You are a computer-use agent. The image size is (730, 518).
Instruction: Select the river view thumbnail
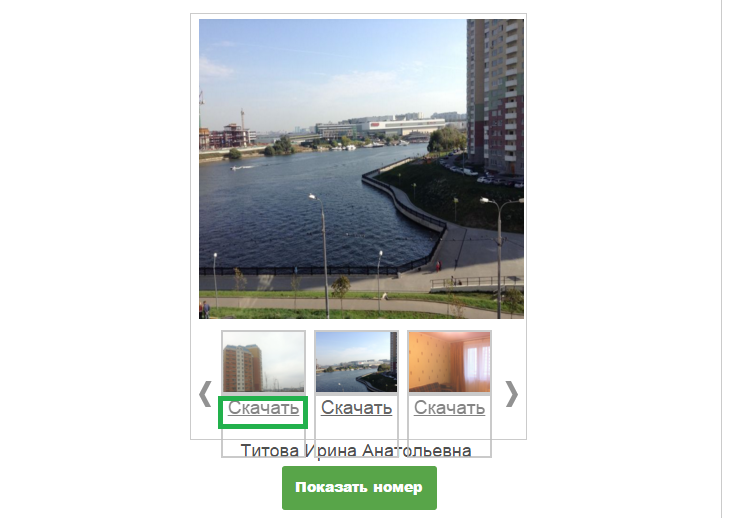[357, 362]
